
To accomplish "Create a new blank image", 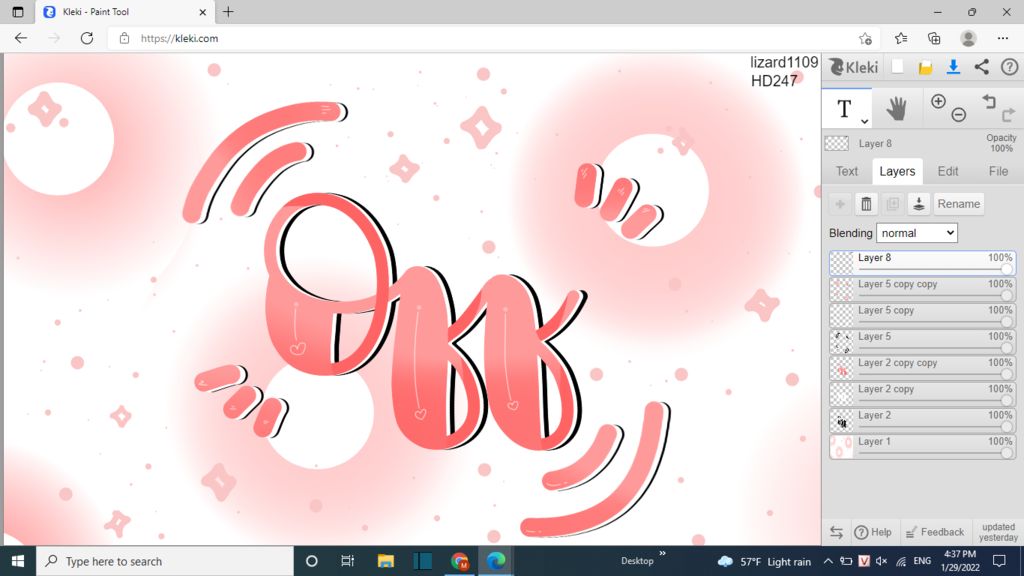I will (898, 67).
